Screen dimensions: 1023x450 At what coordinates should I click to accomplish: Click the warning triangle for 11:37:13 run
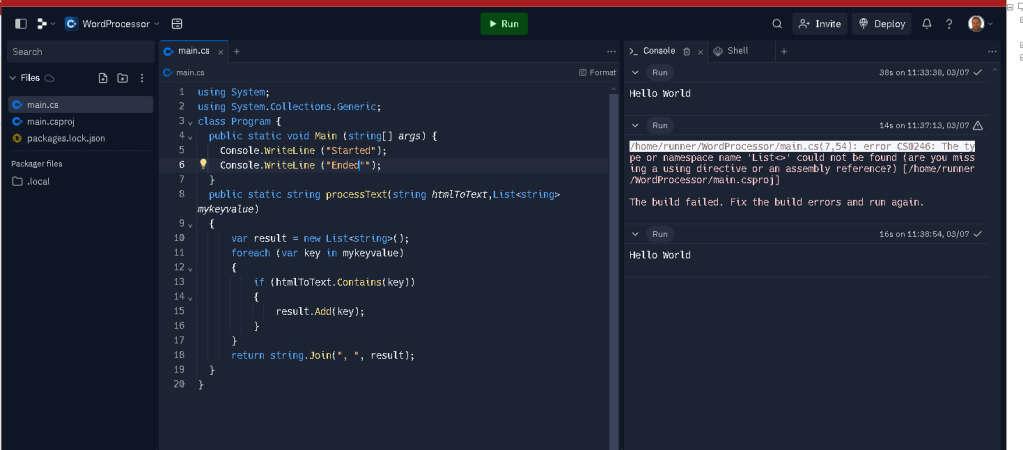[977, 125]
